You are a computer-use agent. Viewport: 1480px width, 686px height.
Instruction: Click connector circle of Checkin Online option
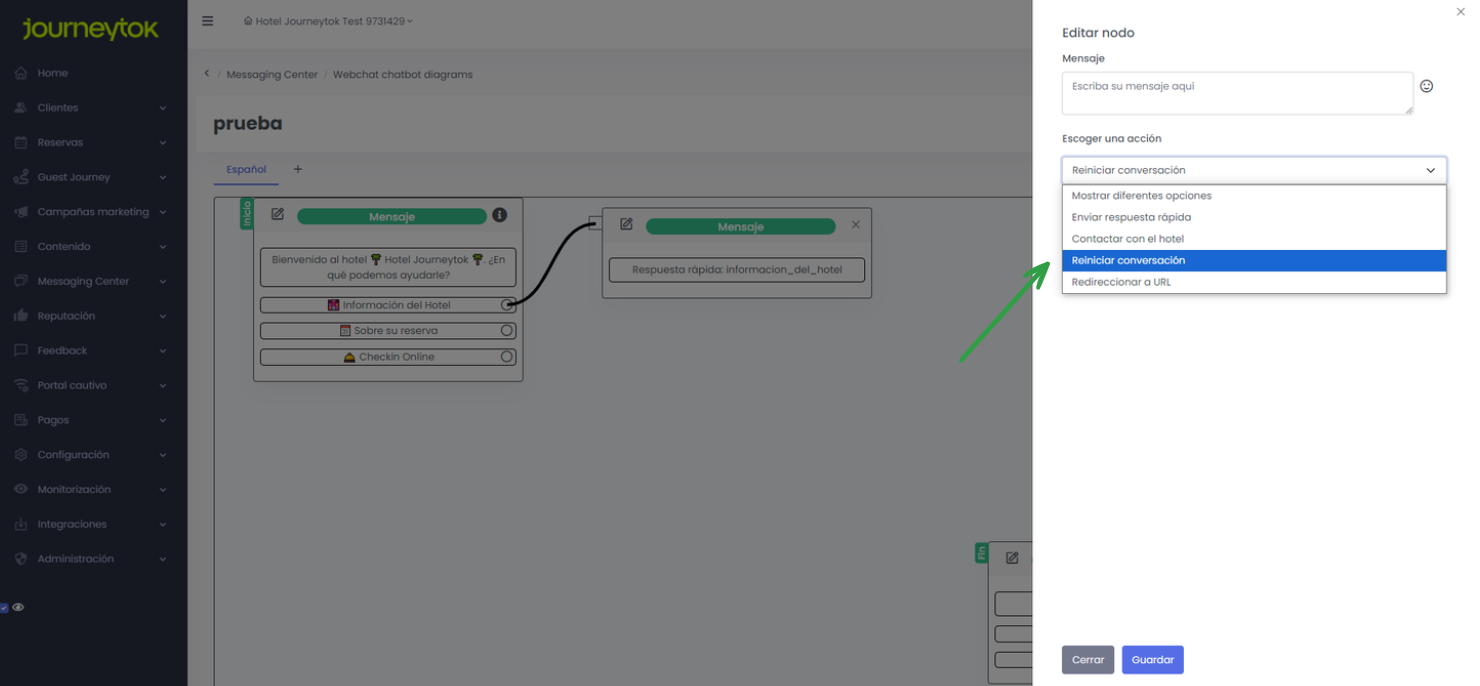tap(507, 357)
